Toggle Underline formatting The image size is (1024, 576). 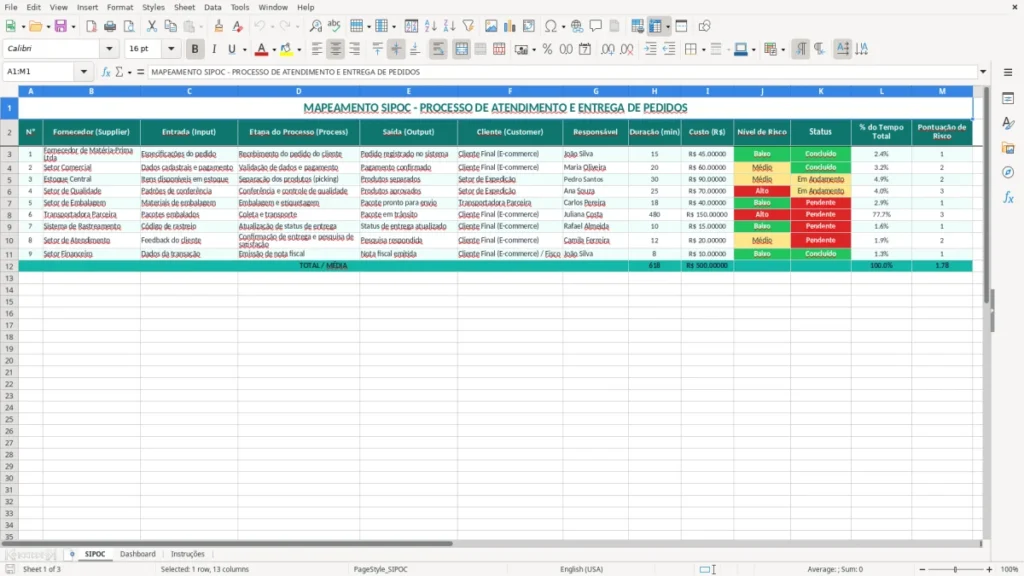(231, 49)
